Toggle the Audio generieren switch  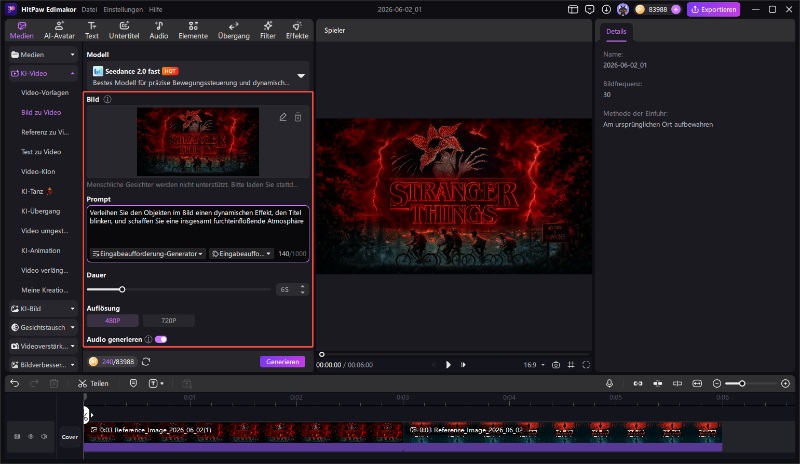point(161,339)
